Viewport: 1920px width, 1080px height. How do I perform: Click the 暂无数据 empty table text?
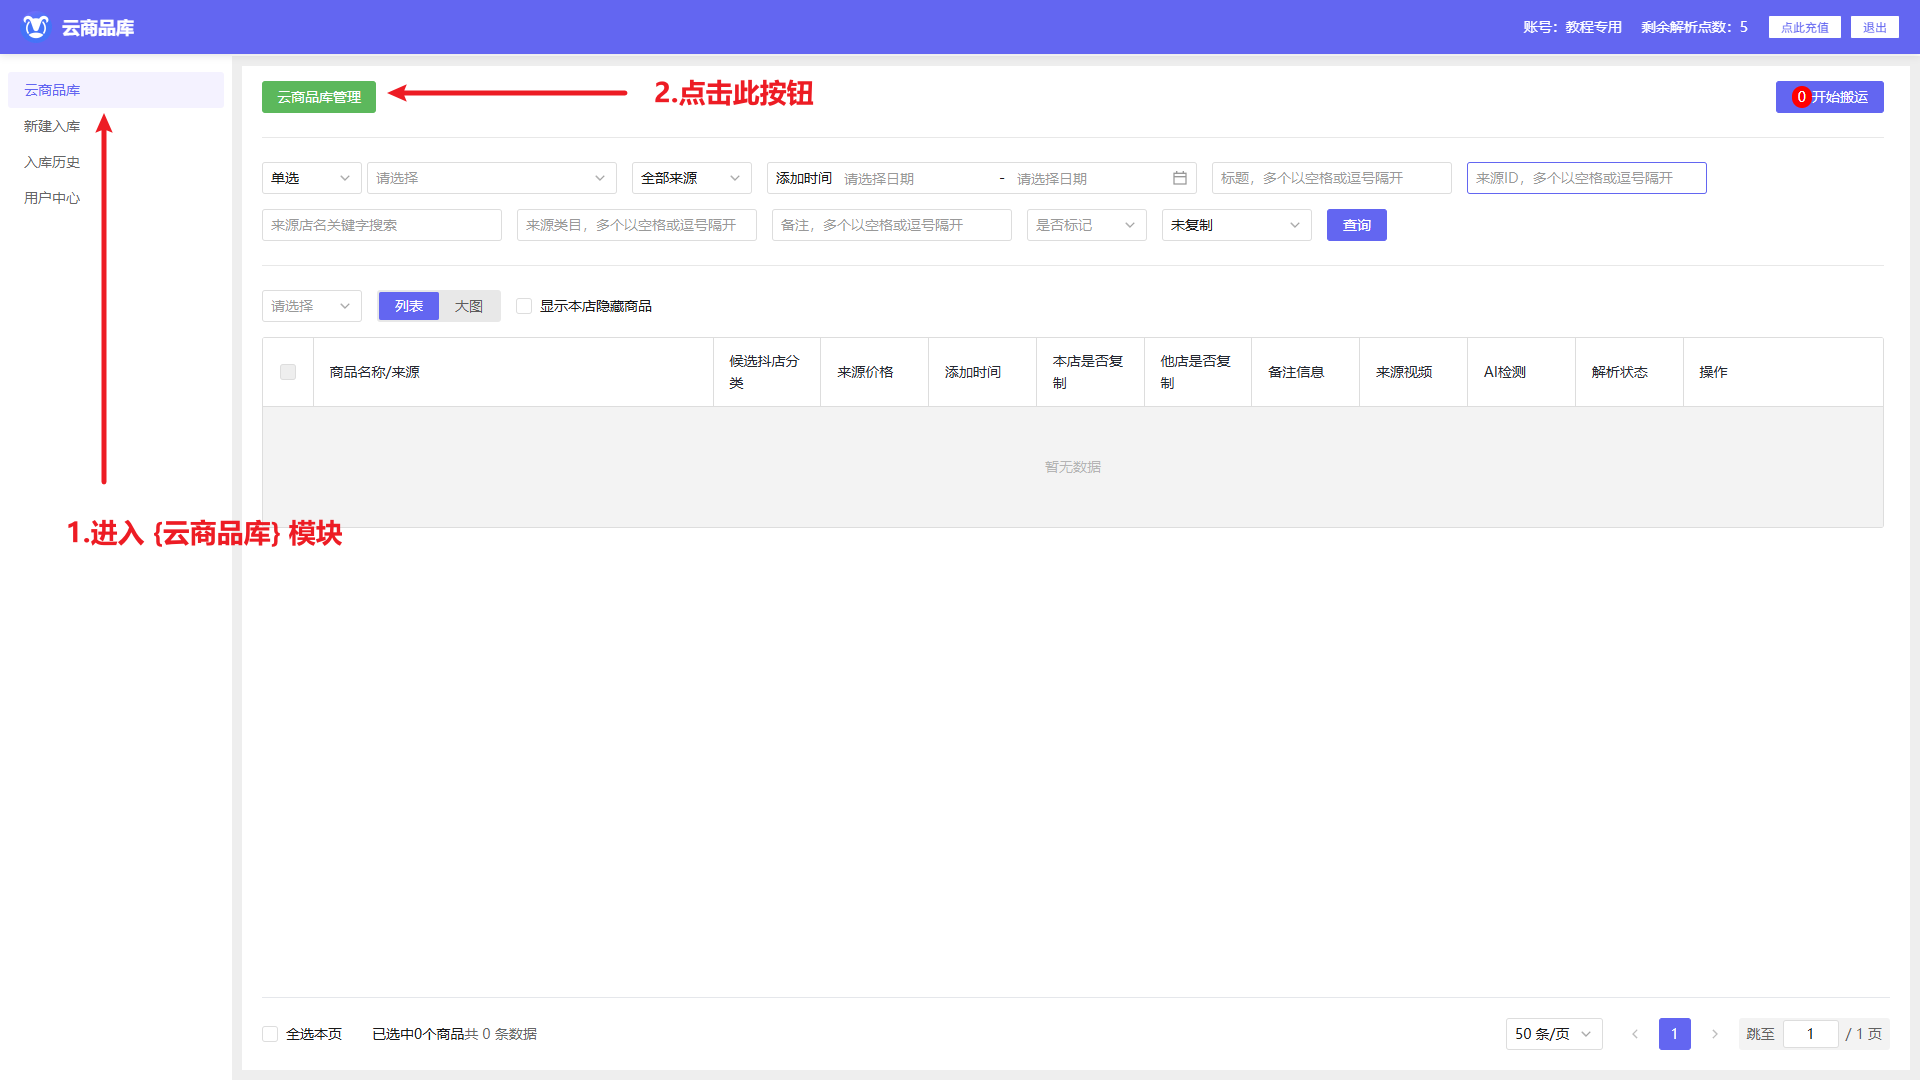1073,467
